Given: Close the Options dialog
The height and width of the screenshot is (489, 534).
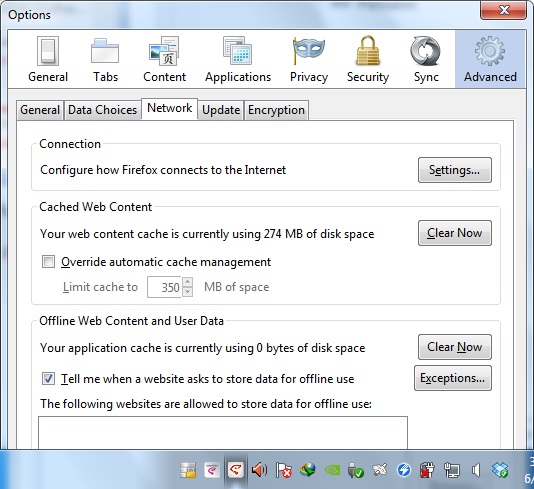Looking at the screenshot, I should click(503, 10).
